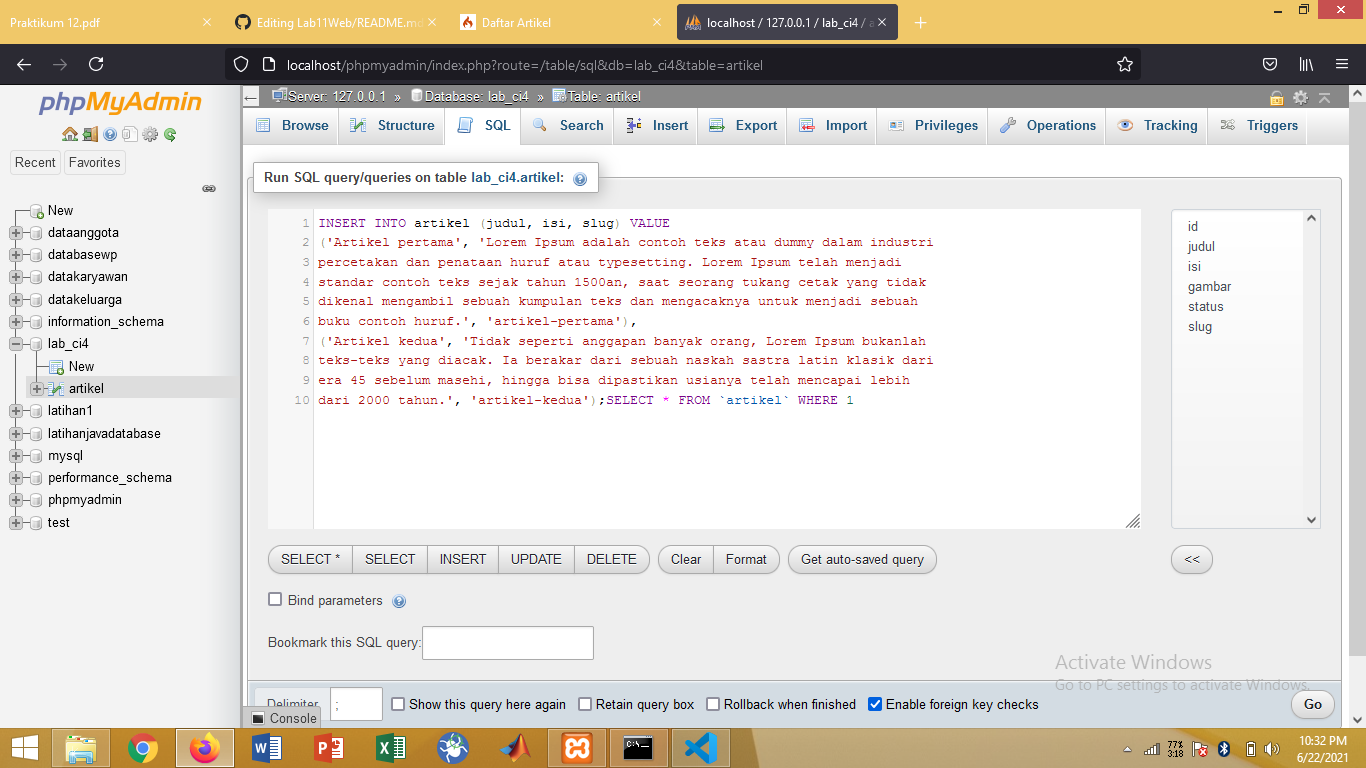Click the Format button
The image size is (1366, 768).
coord(746,559)
